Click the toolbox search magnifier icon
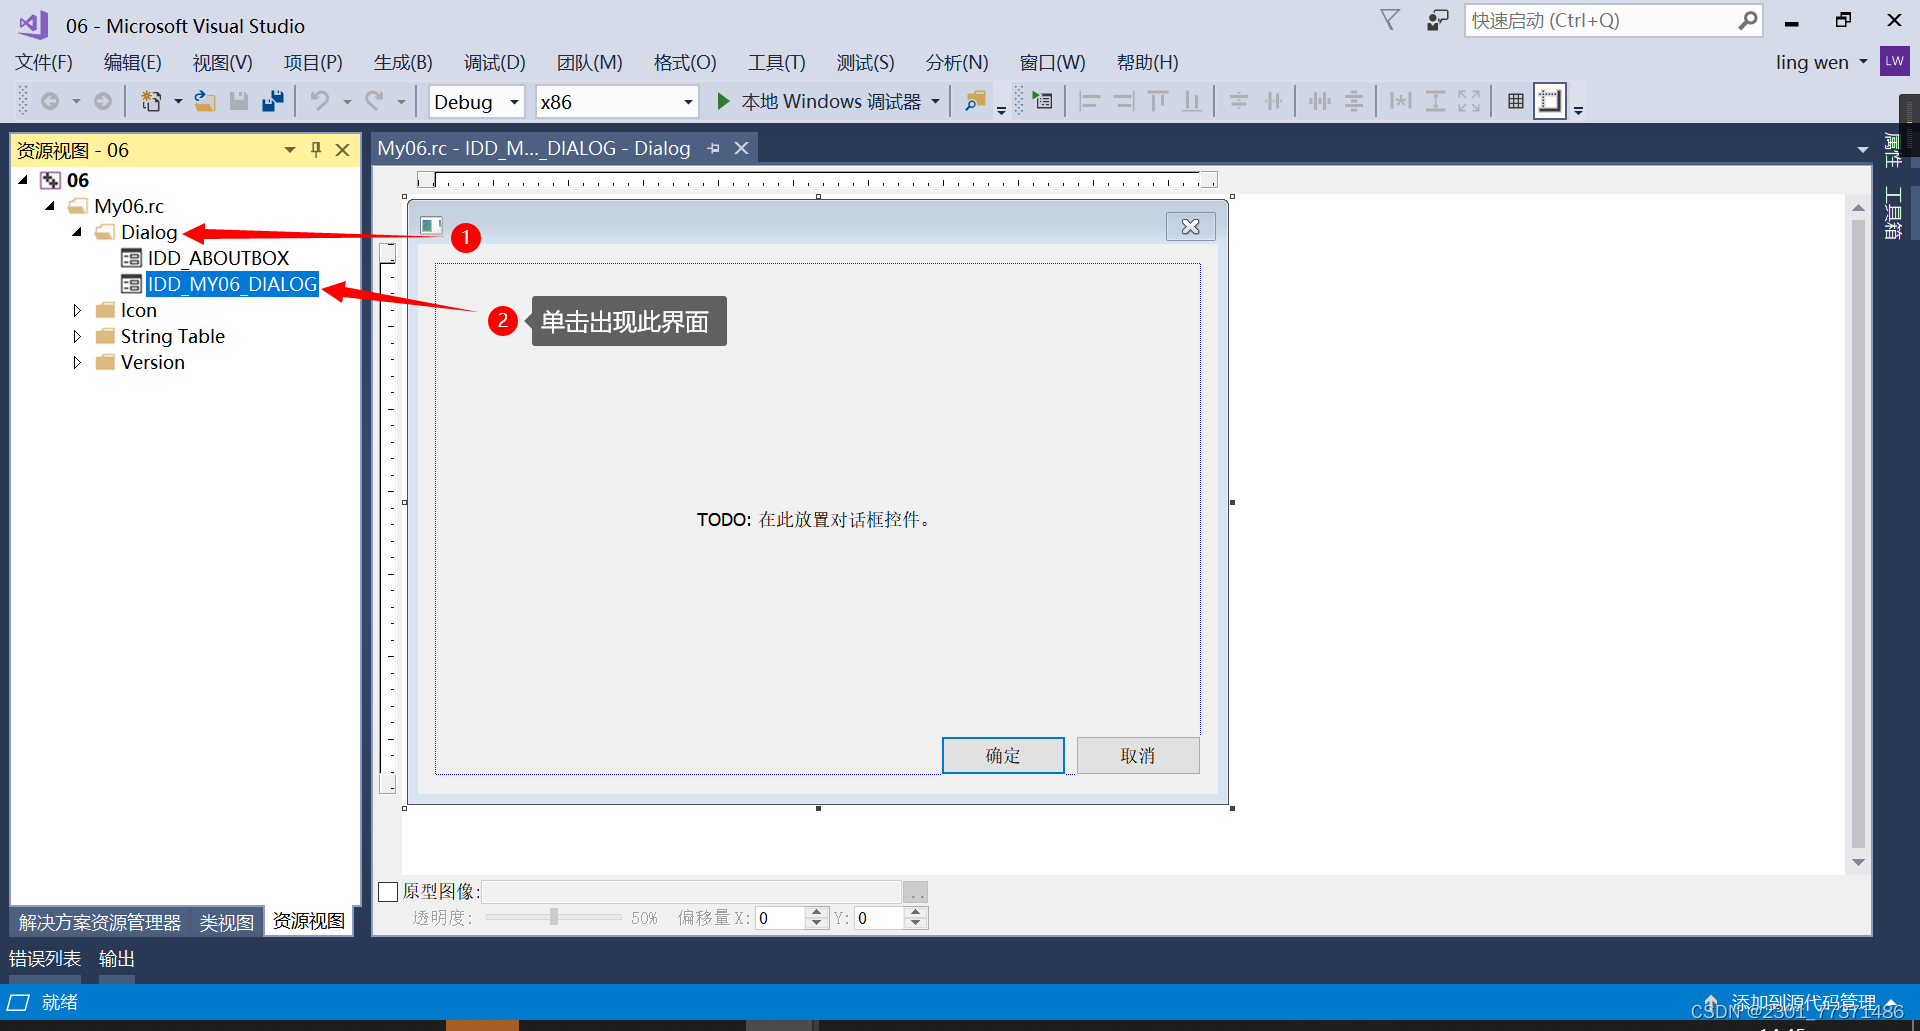 975,101
